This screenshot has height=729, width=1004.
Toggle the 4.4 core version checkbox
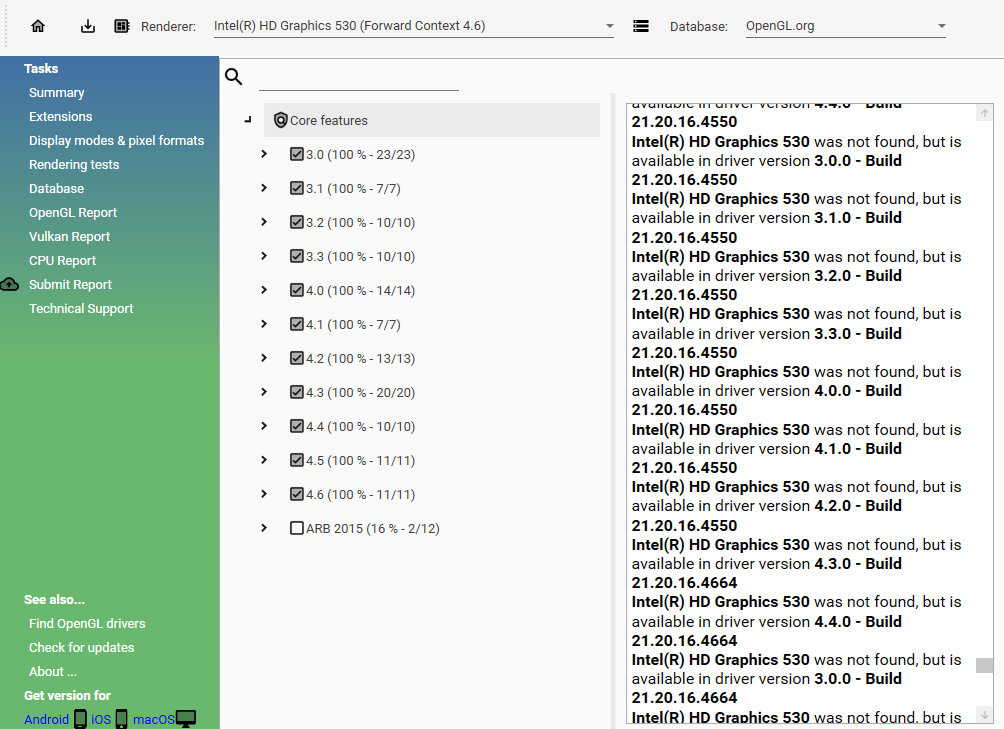[296, 425]
